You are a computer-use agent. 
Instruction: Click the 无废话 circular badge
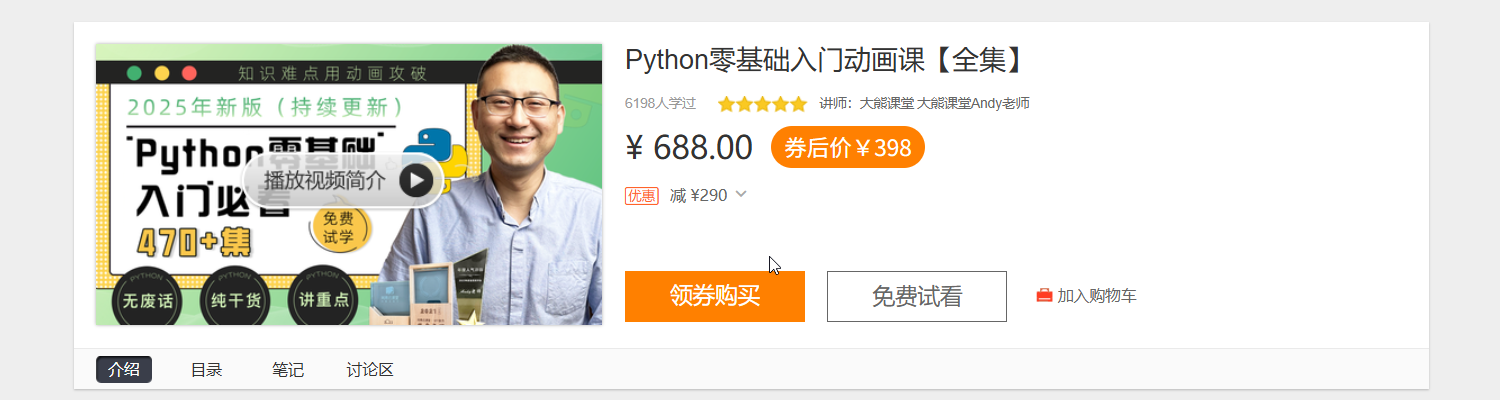[x=146, y=296]
